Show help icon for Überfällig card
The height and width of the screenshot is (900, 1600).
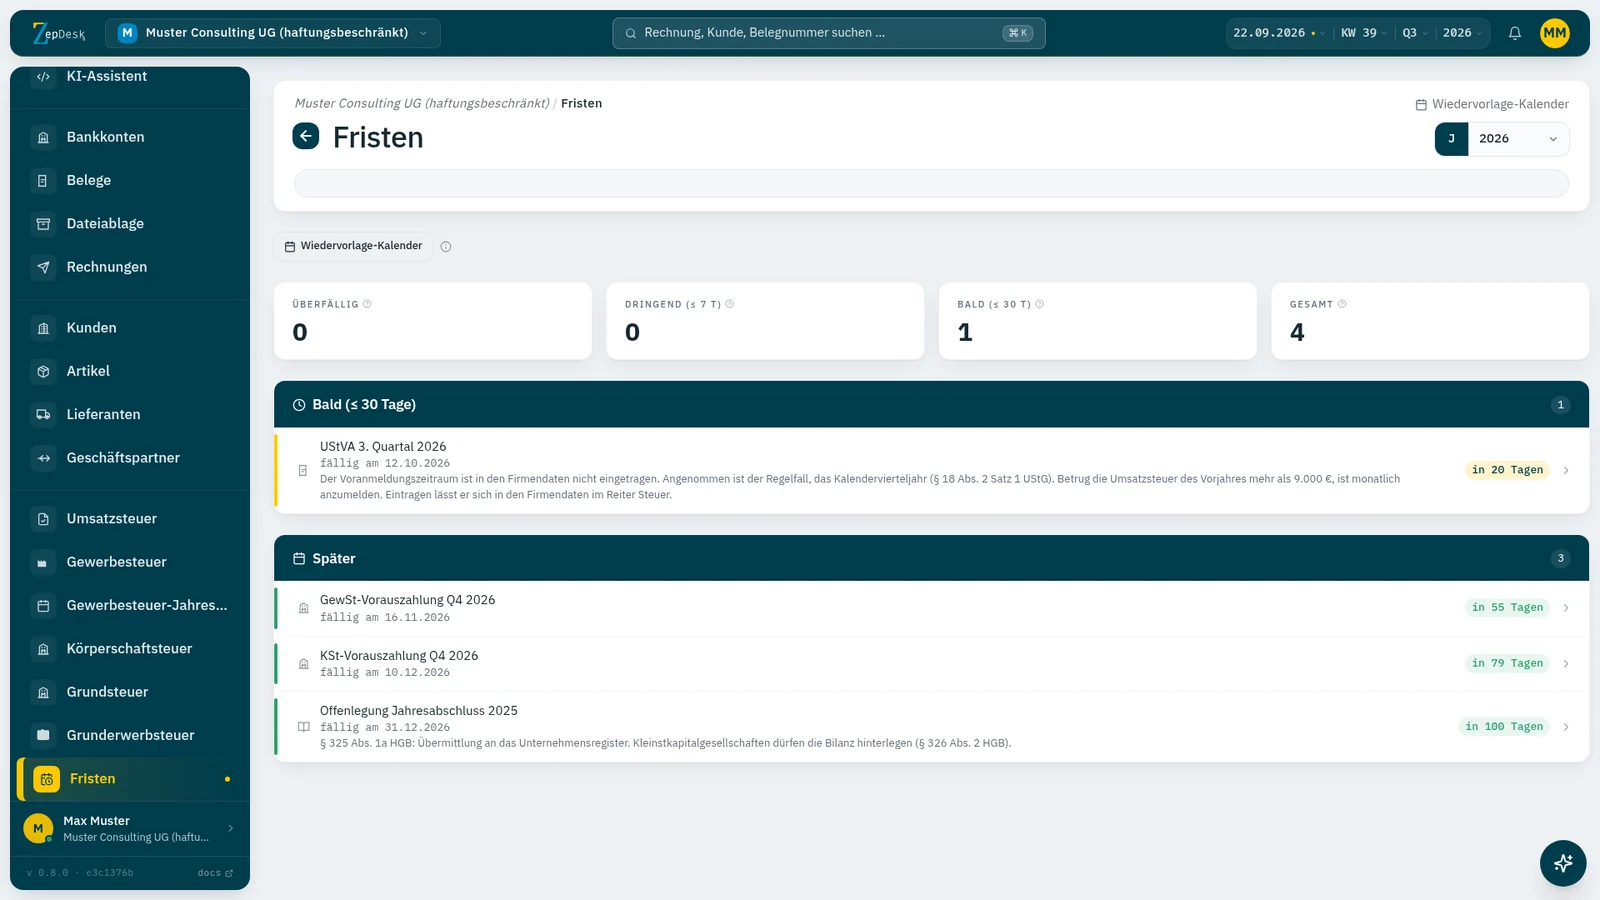click(x=367, y=304)
